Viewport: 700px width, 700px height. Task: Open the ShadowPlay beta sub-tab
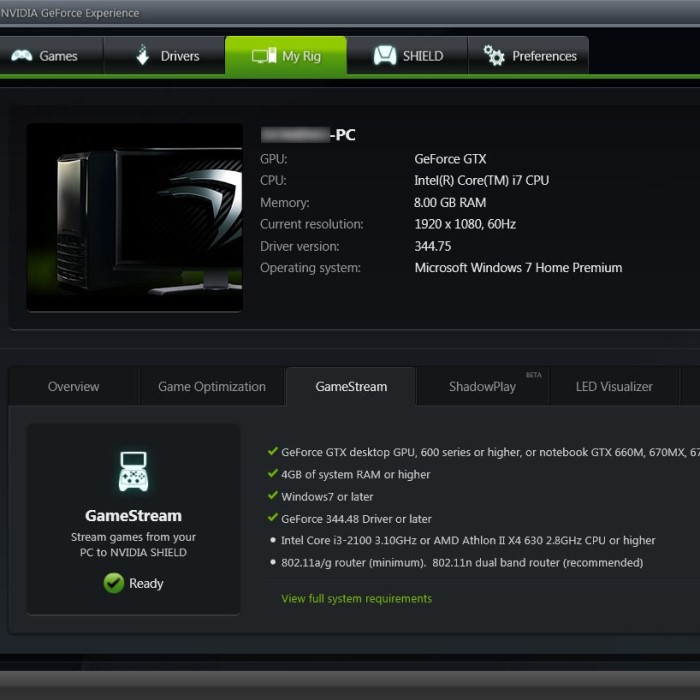click(x=483, y=387)
